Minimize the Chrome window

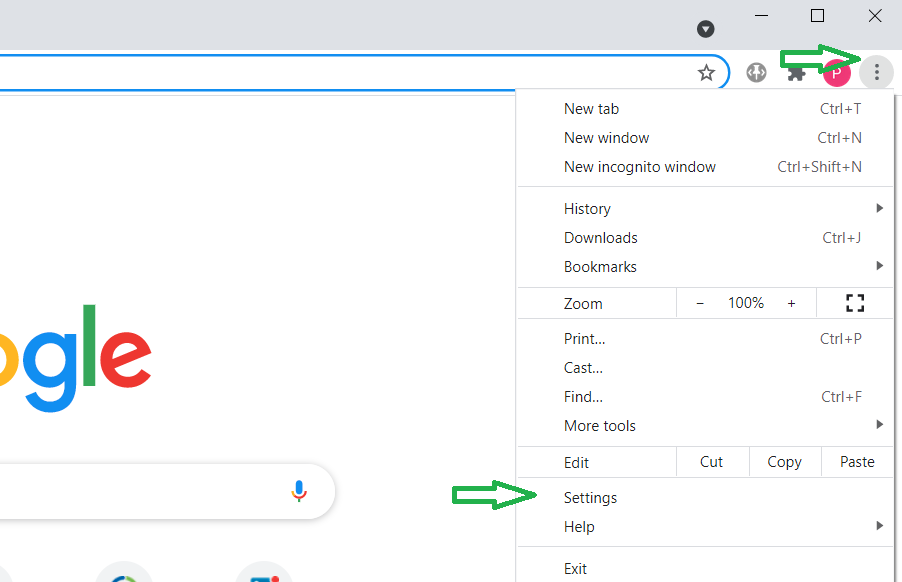click(761, 16)
